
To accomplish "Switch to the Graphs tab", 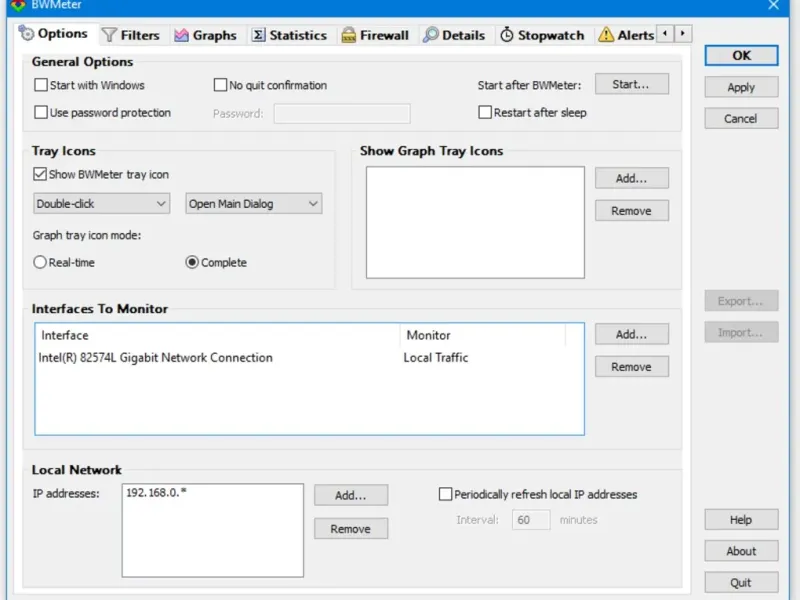I will click(206, 35).
